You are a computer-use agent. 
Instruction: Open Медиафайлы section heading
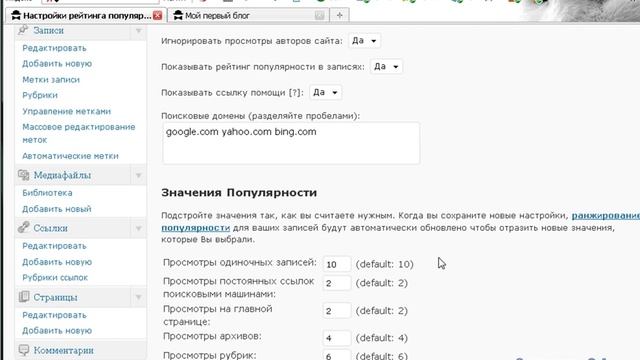click(x=62, y=176)
